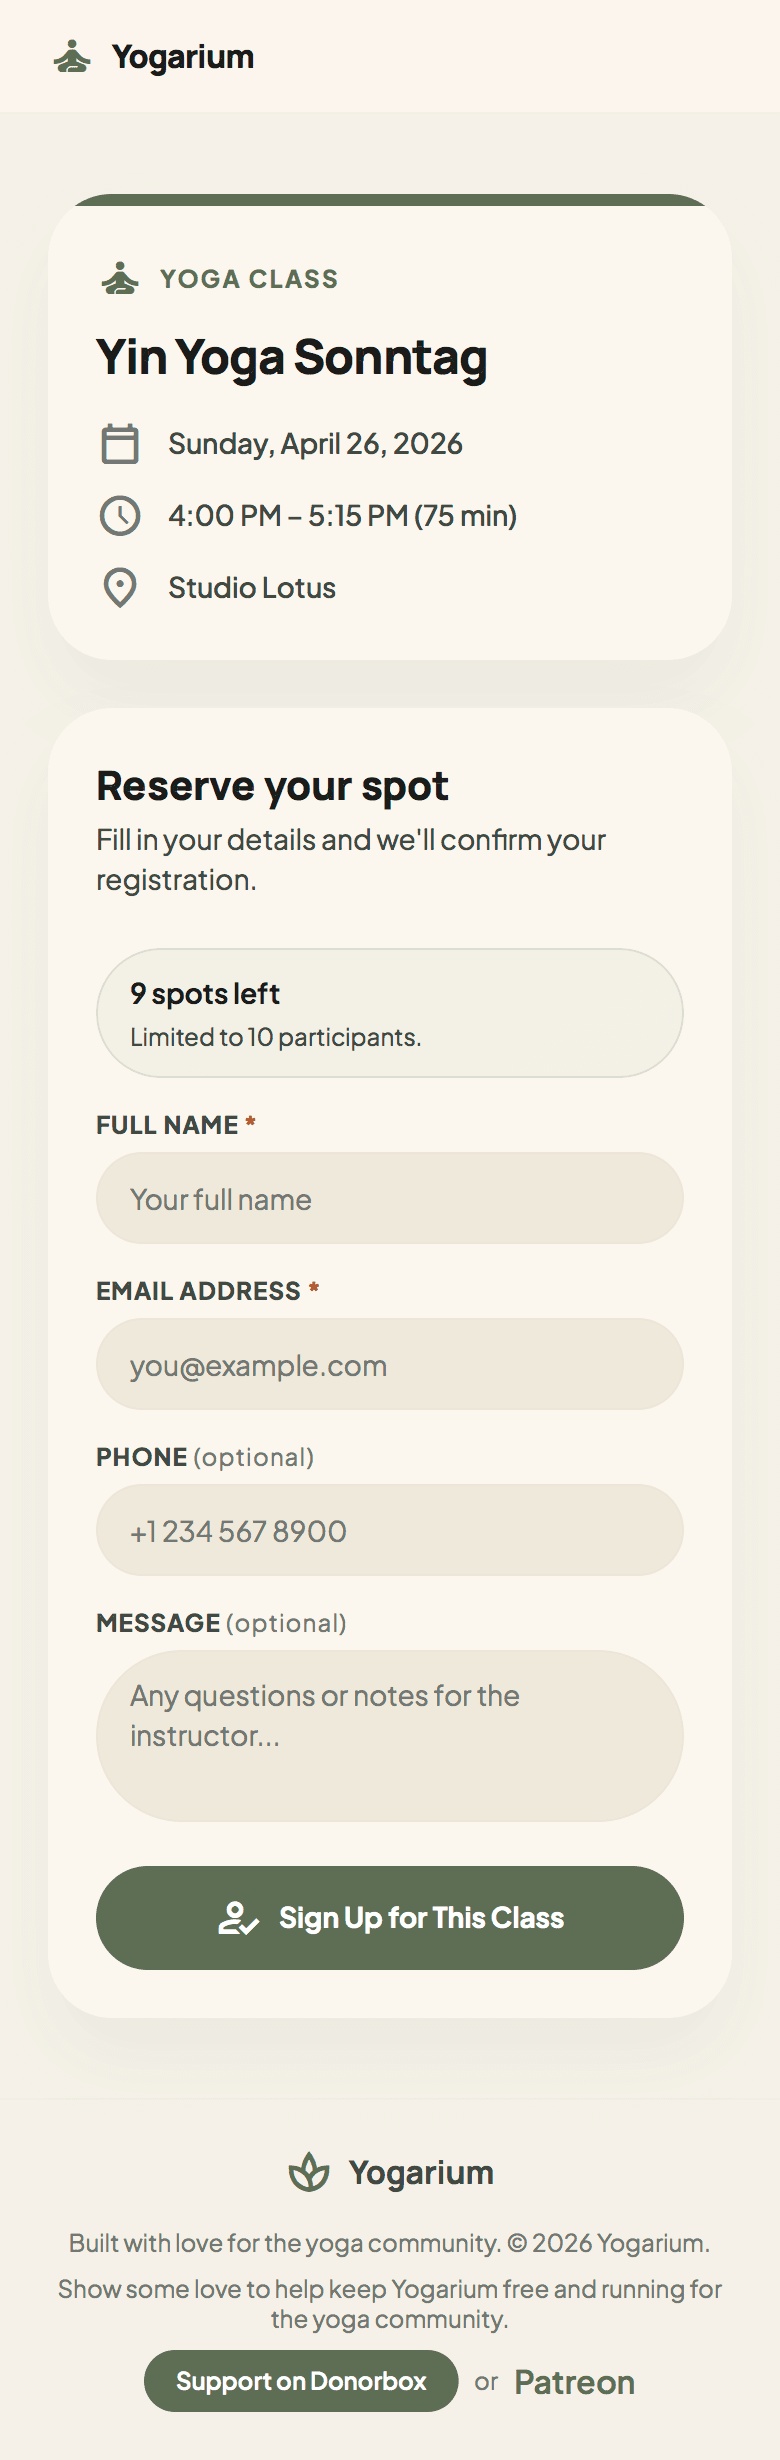780x2460 pixels.
Task: Open the Patreon link
Action: [x=574, y=2382]
